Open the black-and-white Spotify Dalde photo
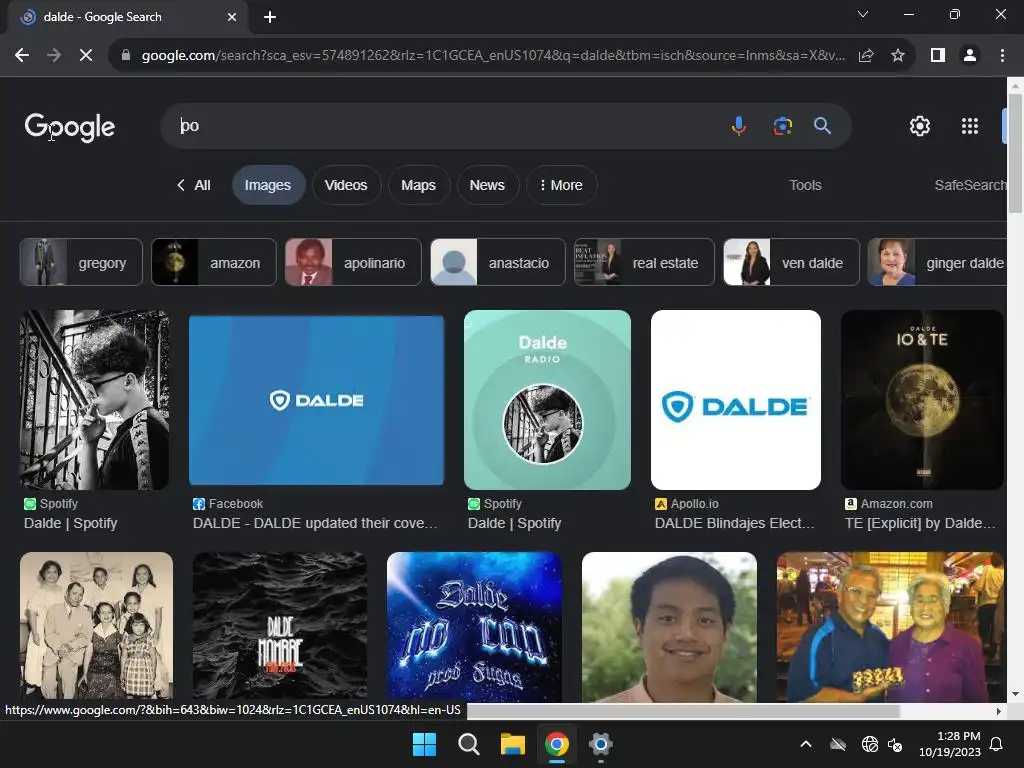This screenshot has width=1024, height=768. tap(95, 400)
